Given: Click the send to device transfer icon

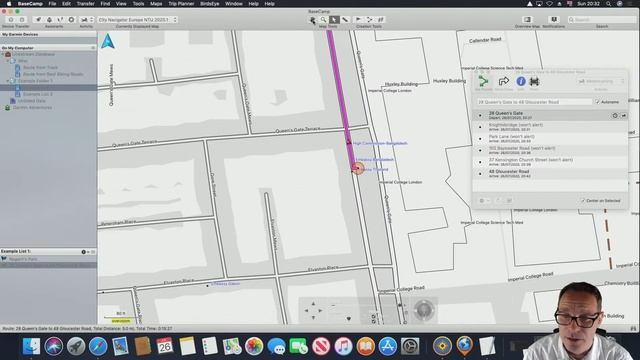Looking at the screenshot, I should (x=11, y=20).
